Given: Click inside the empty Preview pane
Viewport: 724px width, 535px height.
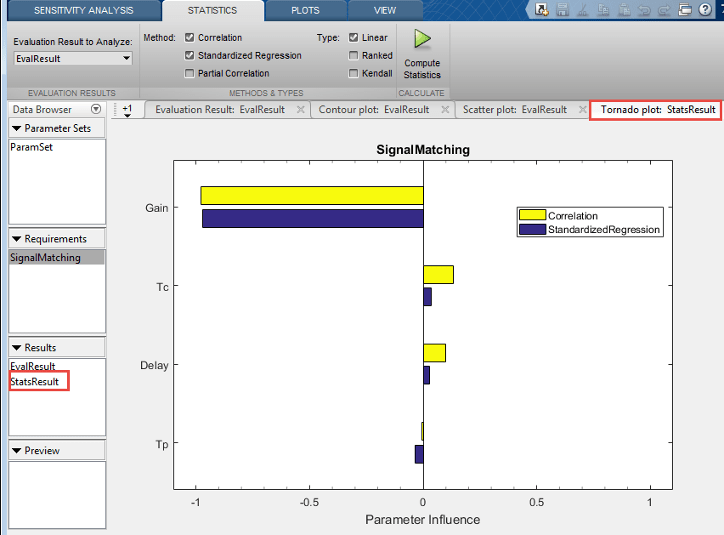Looking at the screenshot, I should [x=57, y=495].
